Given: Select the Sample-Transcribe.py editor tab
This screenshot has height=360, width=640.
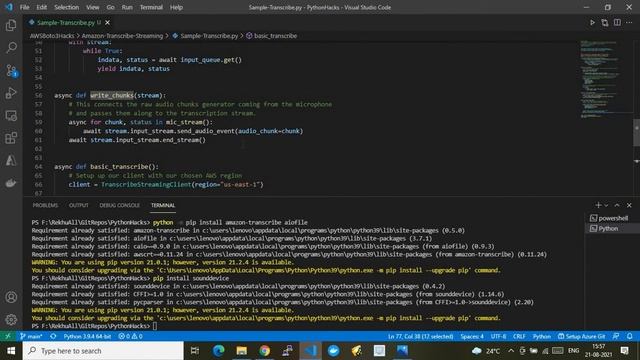Looking at the screenshot, I should coord(65,22).
